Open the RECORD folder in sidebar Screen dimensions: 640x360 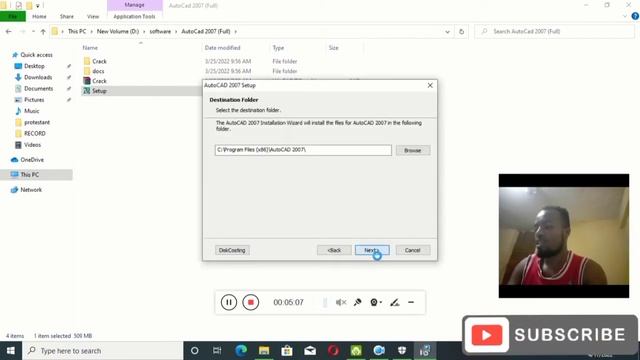(x=35, y=133)
